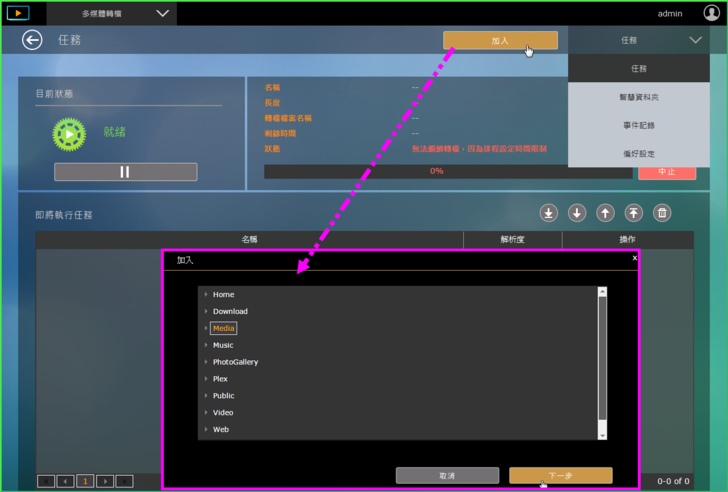Click the orange 加入 button
The width and height of the screenshot is (728, 492).
pos(500,40)
